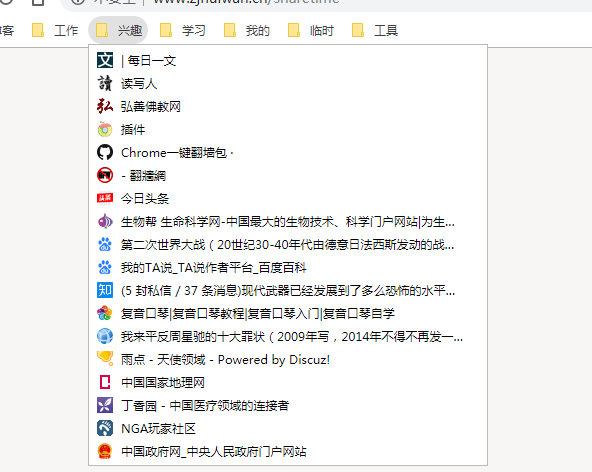Click the yellow 雨点 天使领域 favicon
The width and height of the screenshot is (592, 472).
(x=105, y=359)
